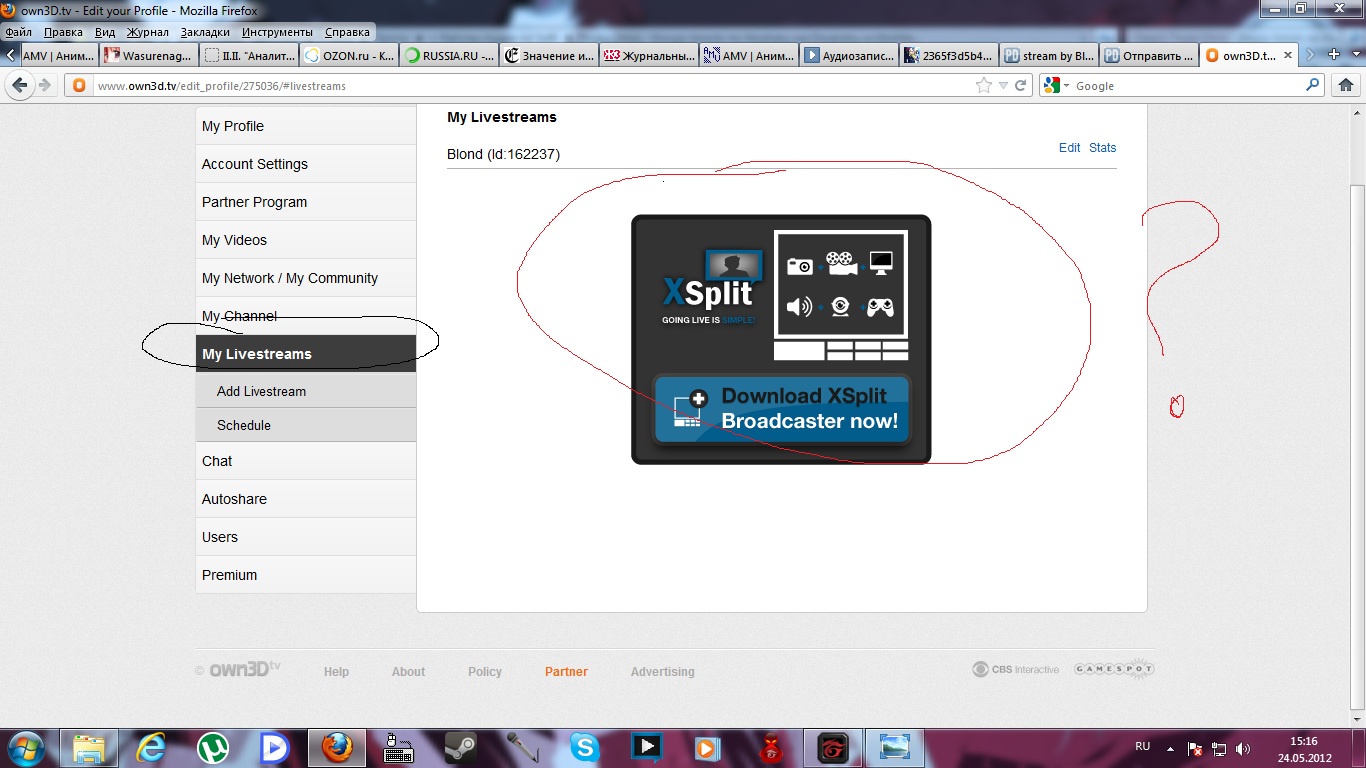Click the site identity icon beside the address
1366x768 pixels.
80,85
